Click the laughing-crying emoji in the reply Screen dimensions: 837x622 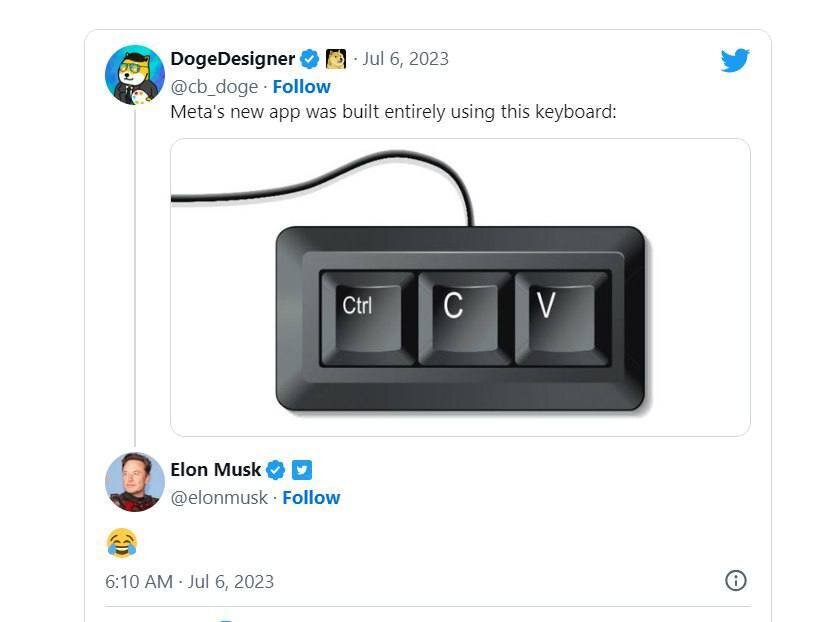click(x=121, y=543)
